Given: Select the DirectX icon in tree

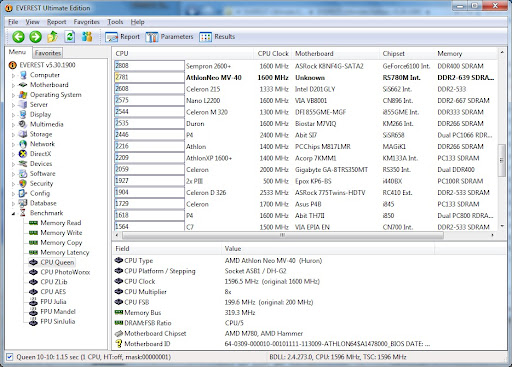Looking at the screenshot, I should (23, 154).
